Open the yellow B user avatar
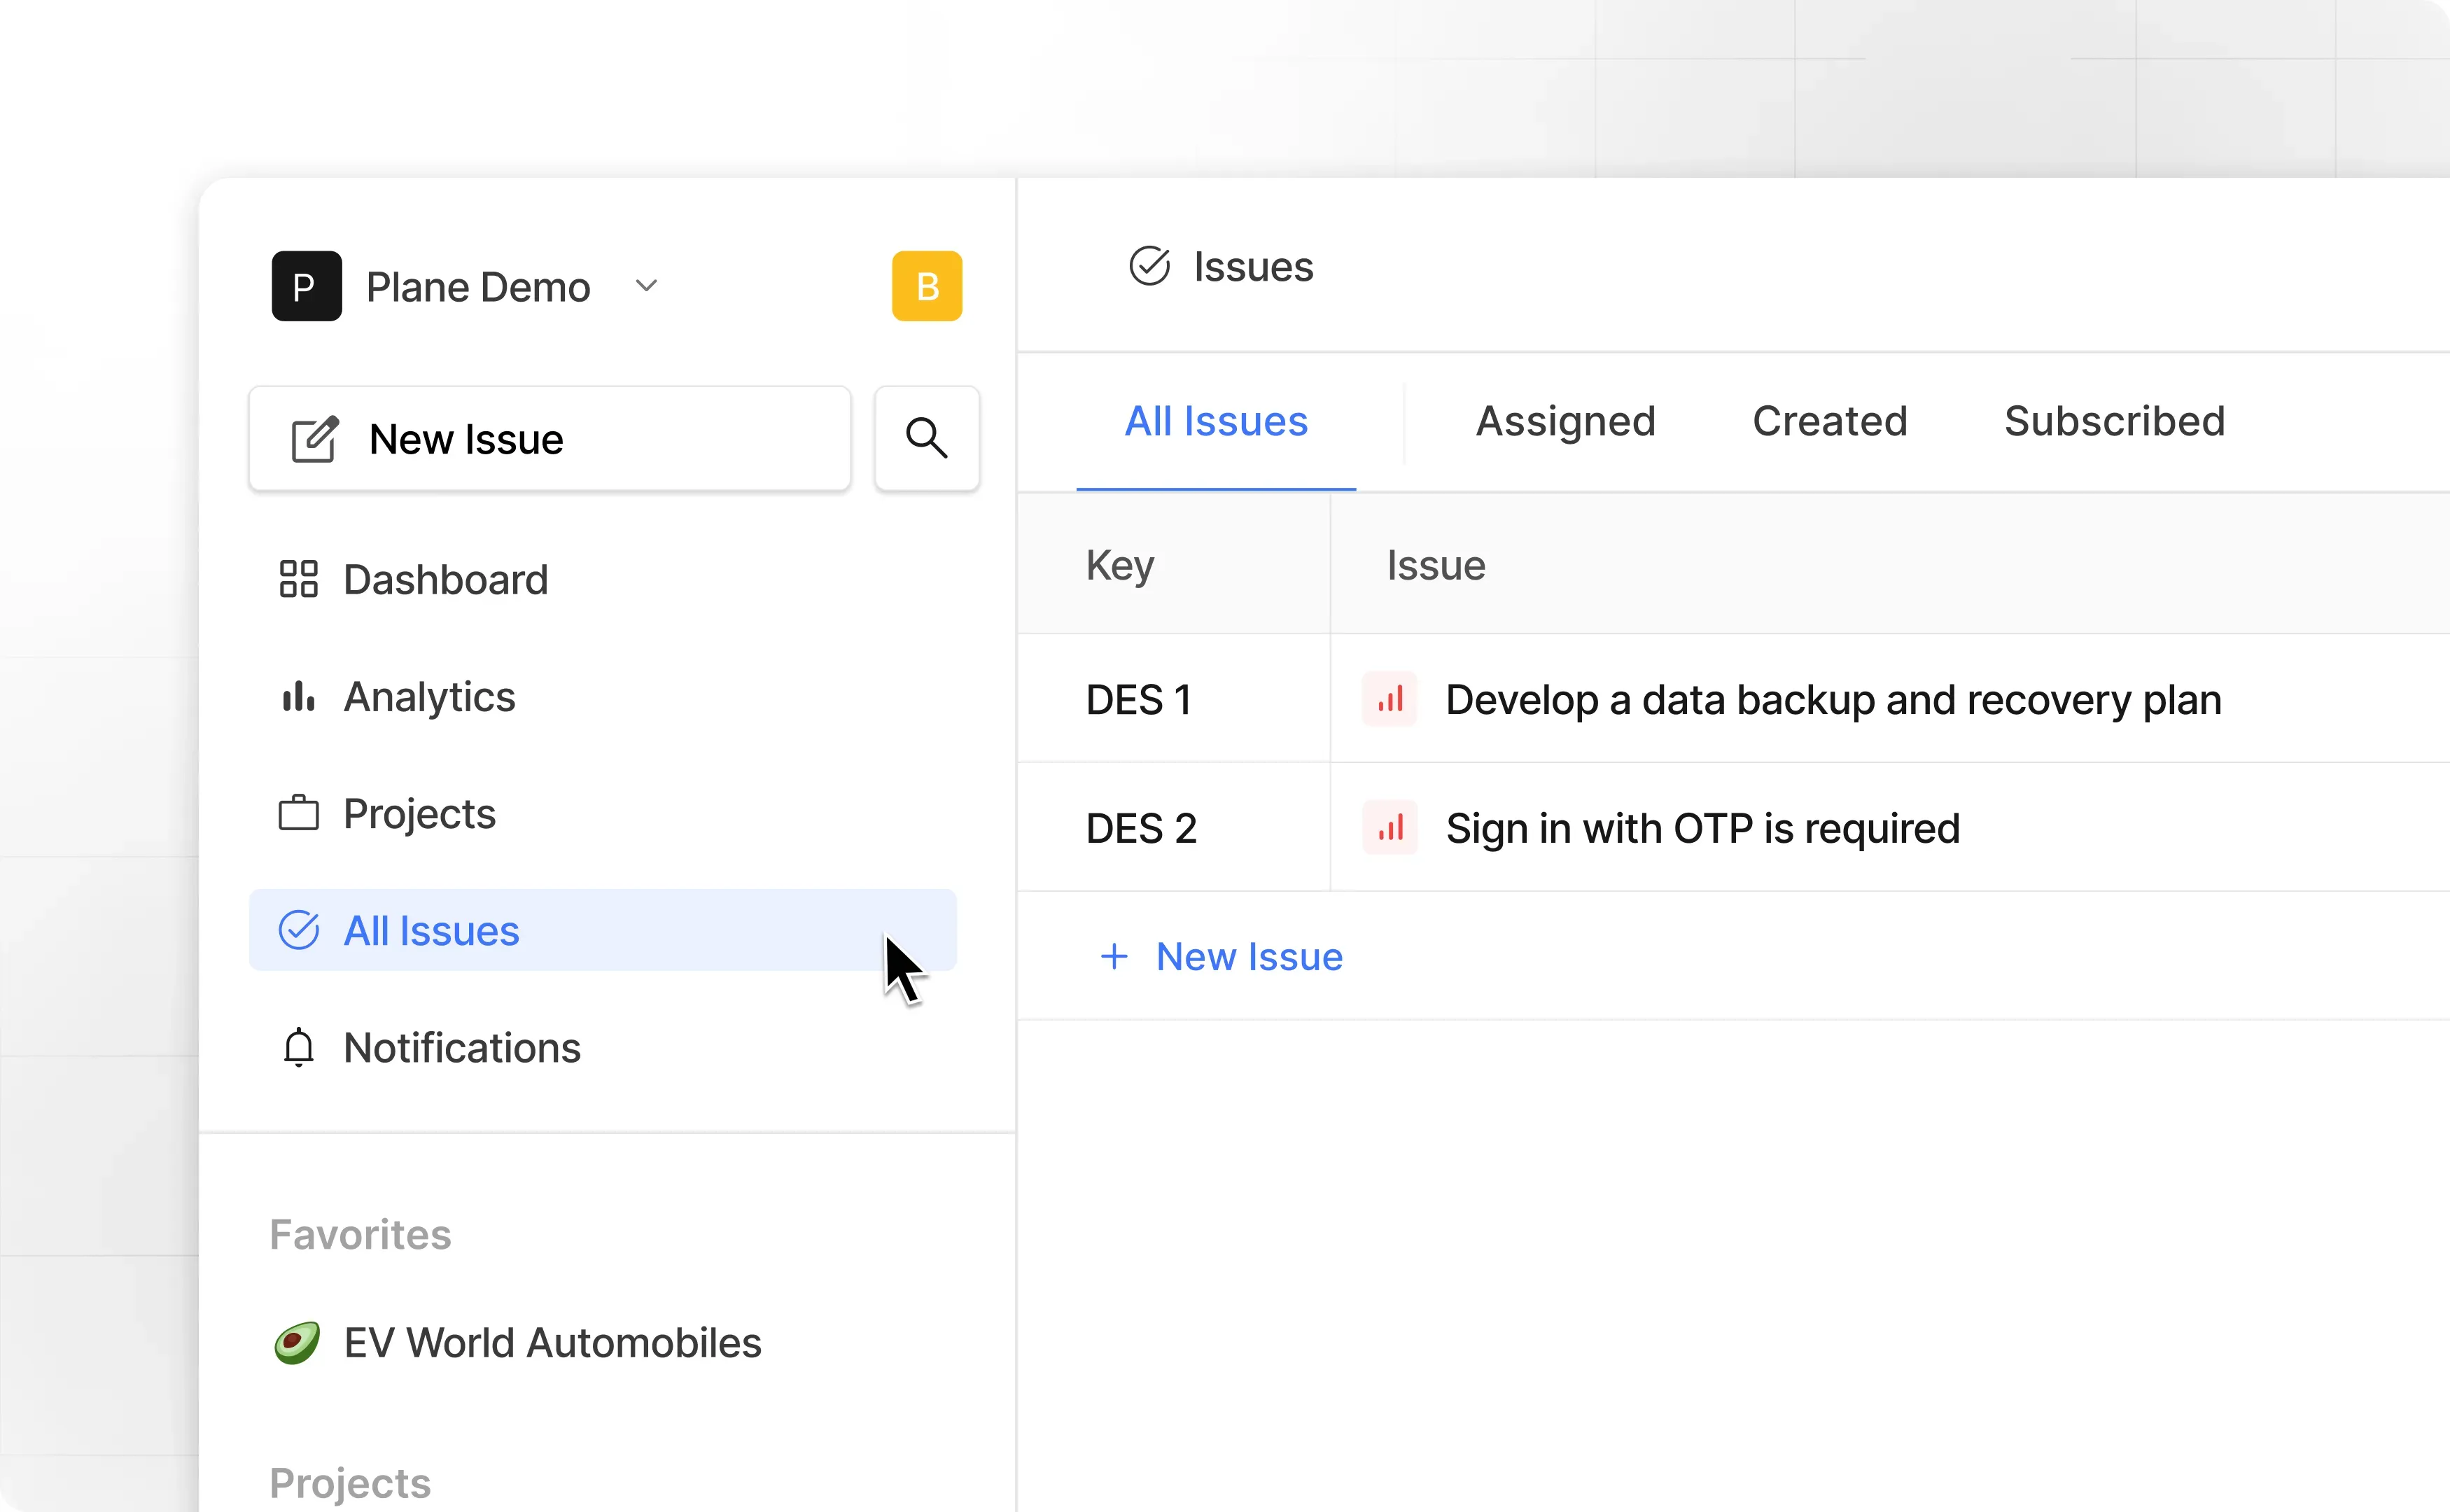Image resolution: width=2450 pixels, height=1512 pixels. click(x=926, y=286)
